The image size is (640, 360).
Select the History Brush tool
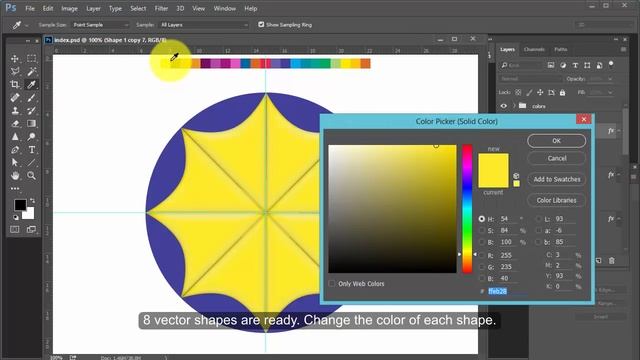[x=31, y=111]
